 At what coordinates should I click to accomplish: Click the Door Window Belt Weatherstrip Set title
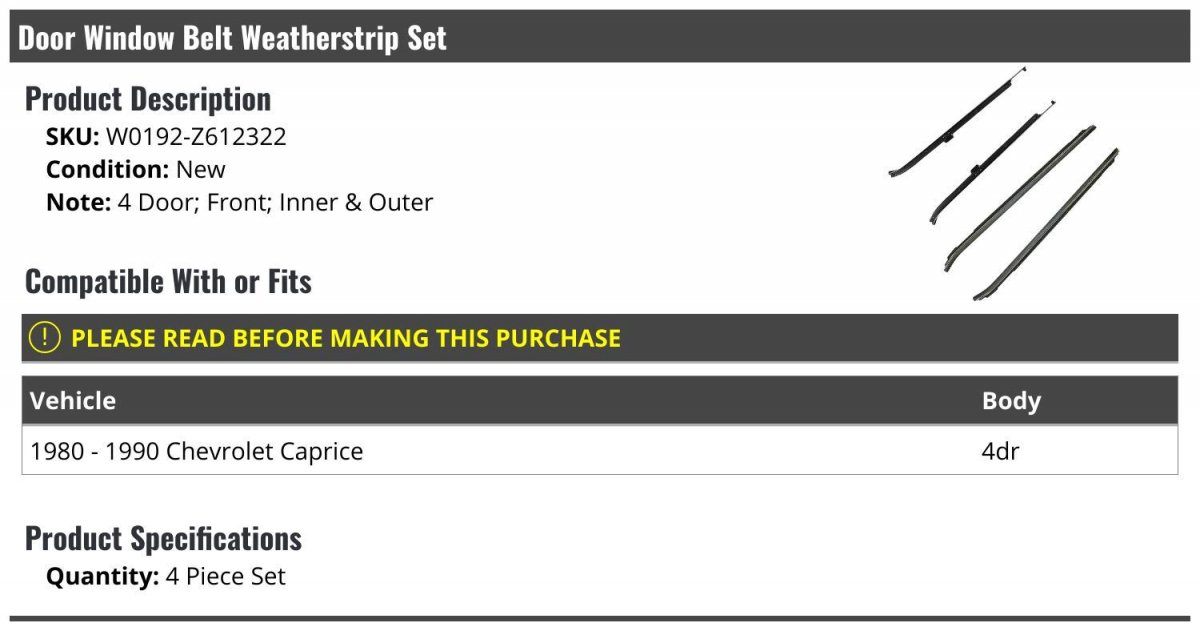pos(232,38)
